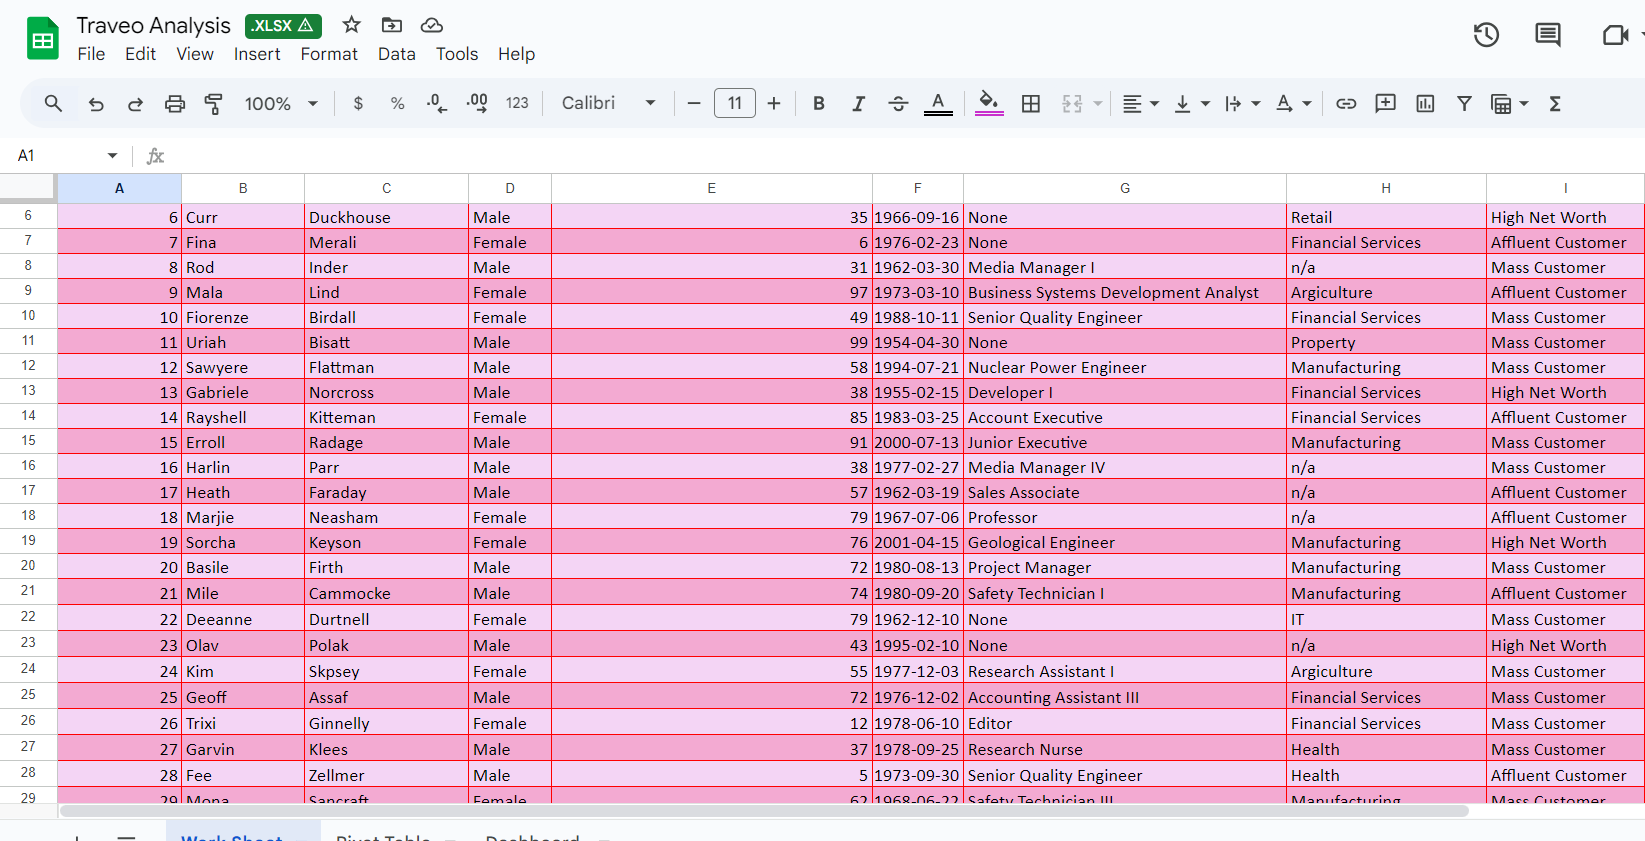Open version history clock icon
1645x841 pixels.
point(1486,35)
